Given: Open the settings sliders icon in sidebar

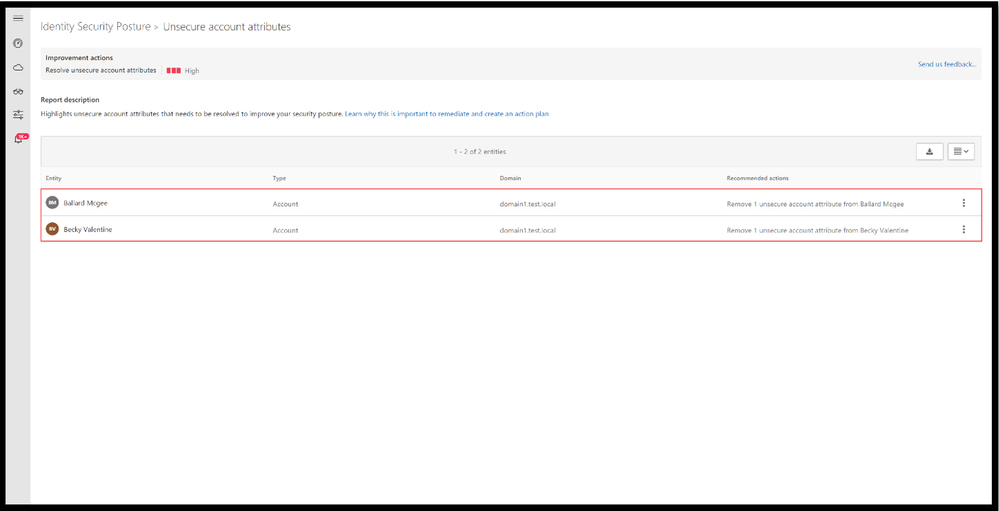Looking at the screenshot, I should (18, 115).
